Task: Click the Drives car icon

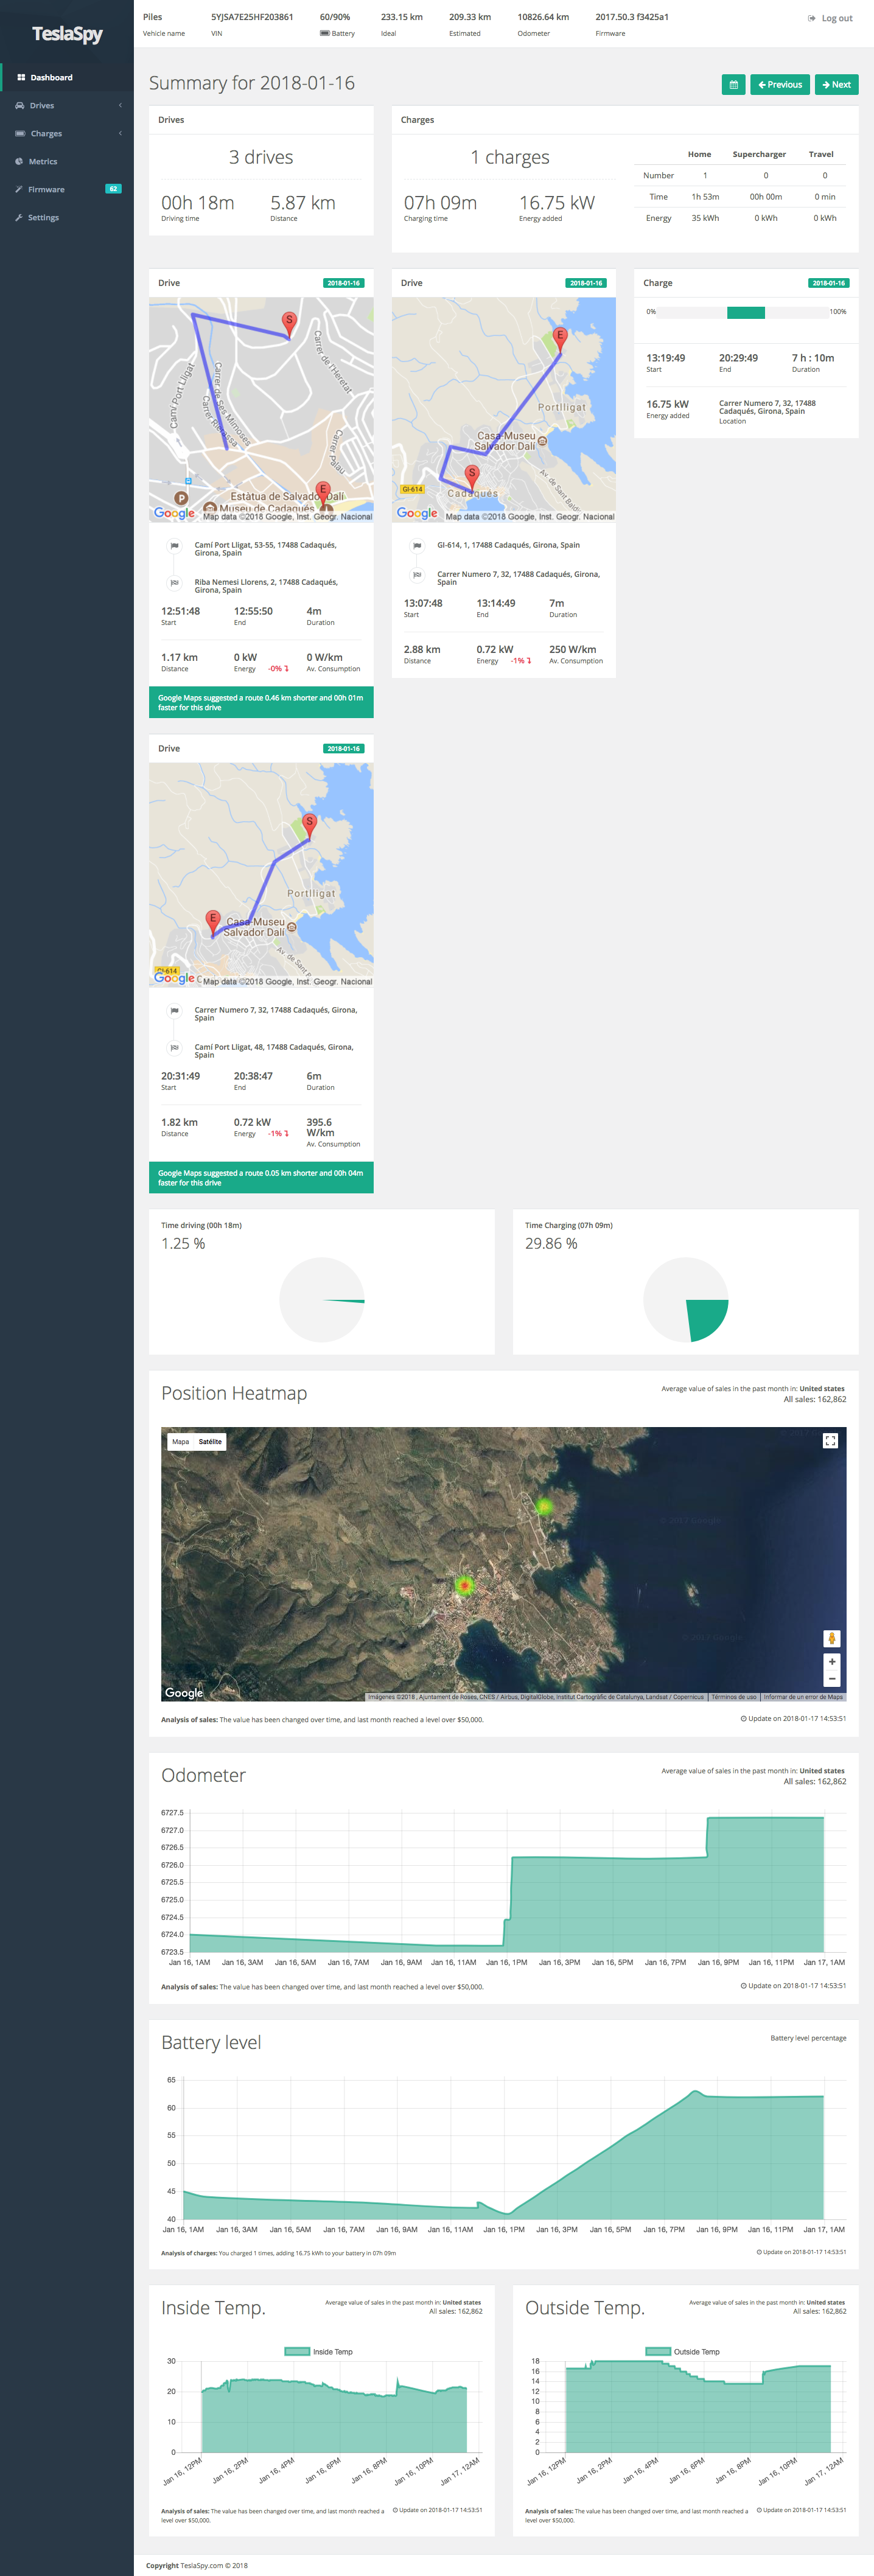Action: click(x=20, y=105)
